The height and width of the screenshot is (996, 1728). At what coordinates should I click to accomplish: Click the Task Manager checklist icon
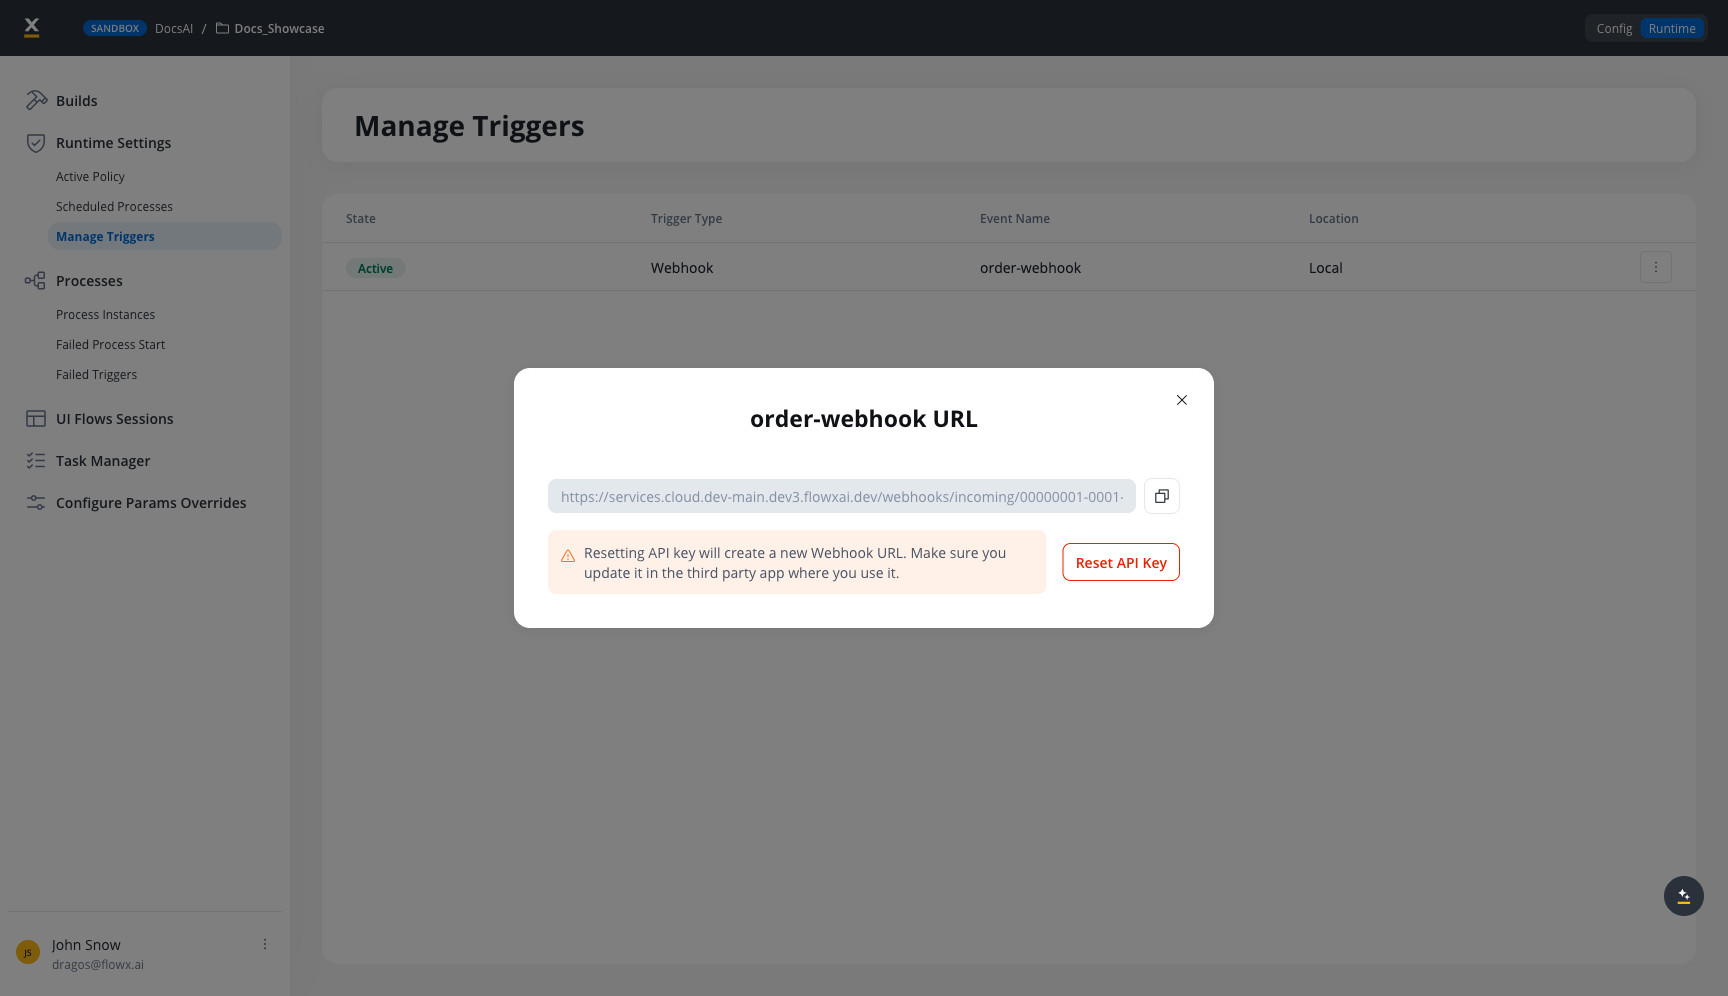tap(36, 460)
